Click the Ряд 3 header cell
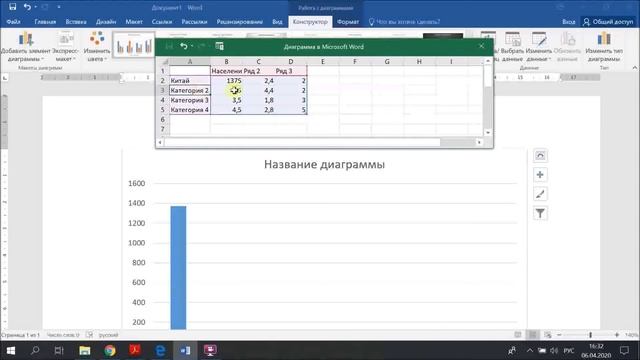This screenshot has height=360, width=640. pos(291,71)
